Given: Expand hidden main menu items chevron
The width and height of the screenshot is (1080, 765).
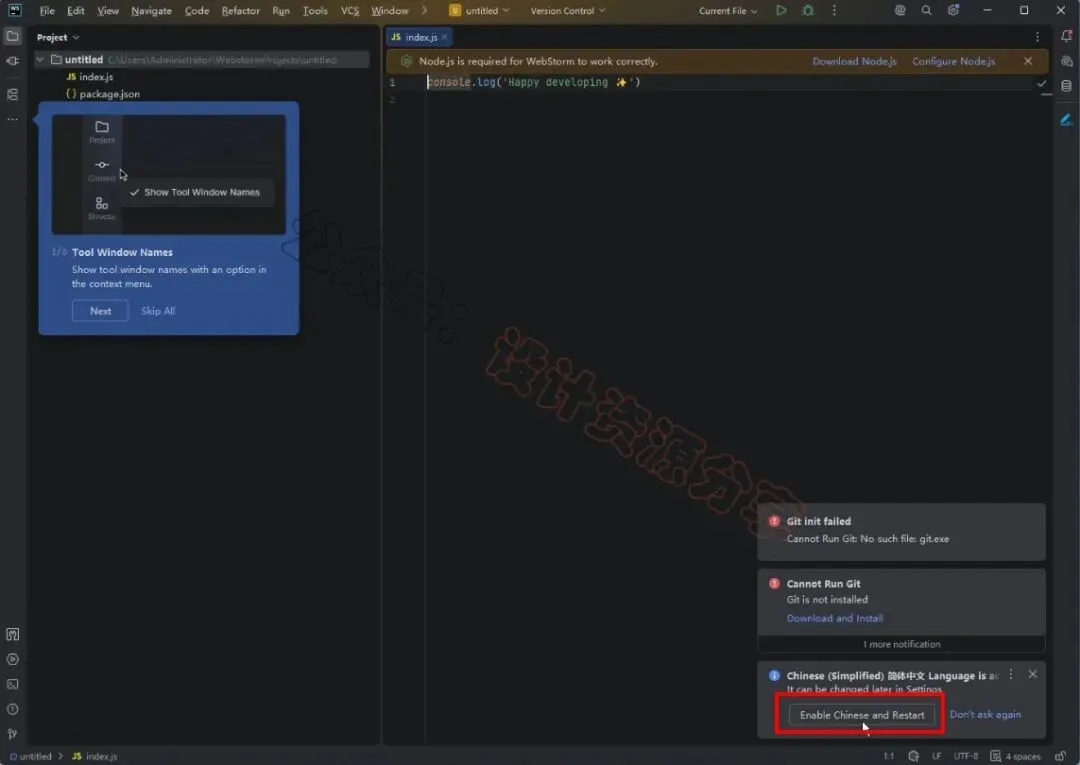Looking at the screenshot, I should click(424, 10).
